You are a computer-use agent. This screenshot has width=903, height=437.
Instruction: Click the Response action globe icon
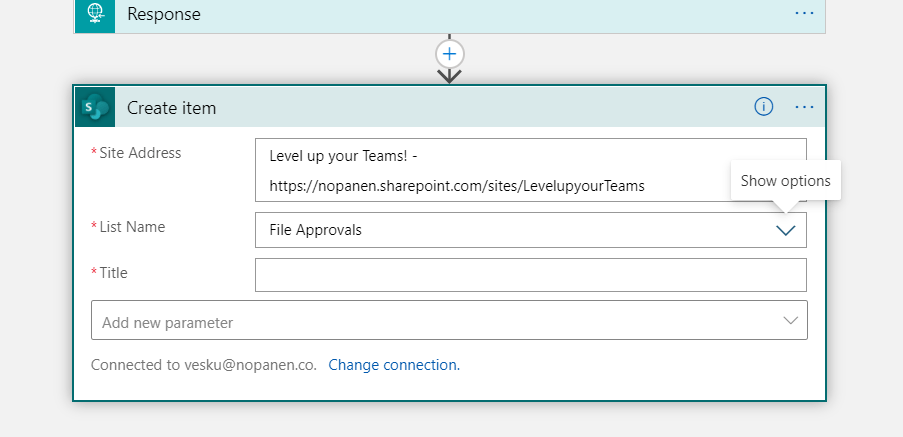point(95,15)
